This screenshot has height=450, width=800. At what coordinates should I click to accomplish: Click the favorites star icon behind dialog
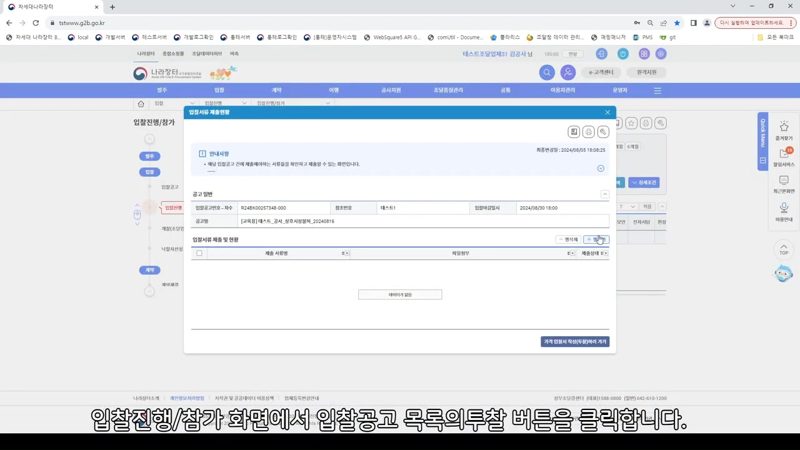(x=632, y=123)
